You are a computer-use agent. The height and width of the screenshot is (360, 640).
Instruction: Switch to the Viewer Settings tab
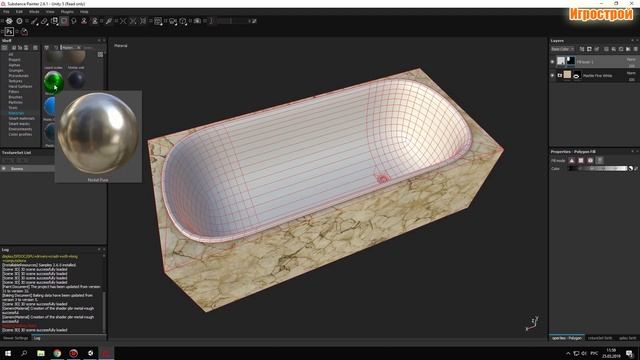click(16, 338)
